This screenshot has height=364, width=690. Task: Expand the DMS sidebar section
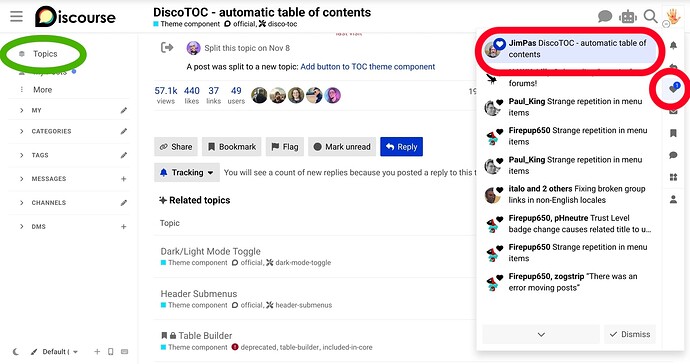[x=22, y=226]
